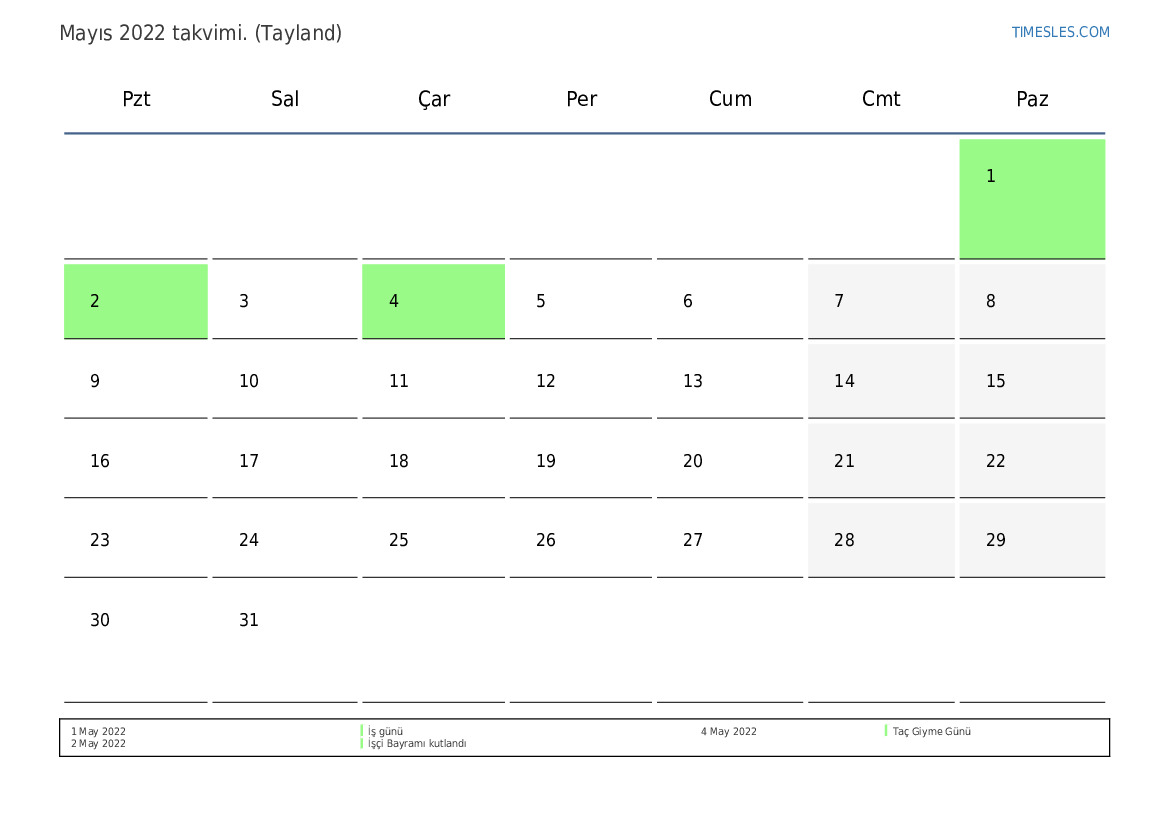
Task: Click the İşçi Bayramı kutlandı legend label
Action: click(x=417, y=744)
